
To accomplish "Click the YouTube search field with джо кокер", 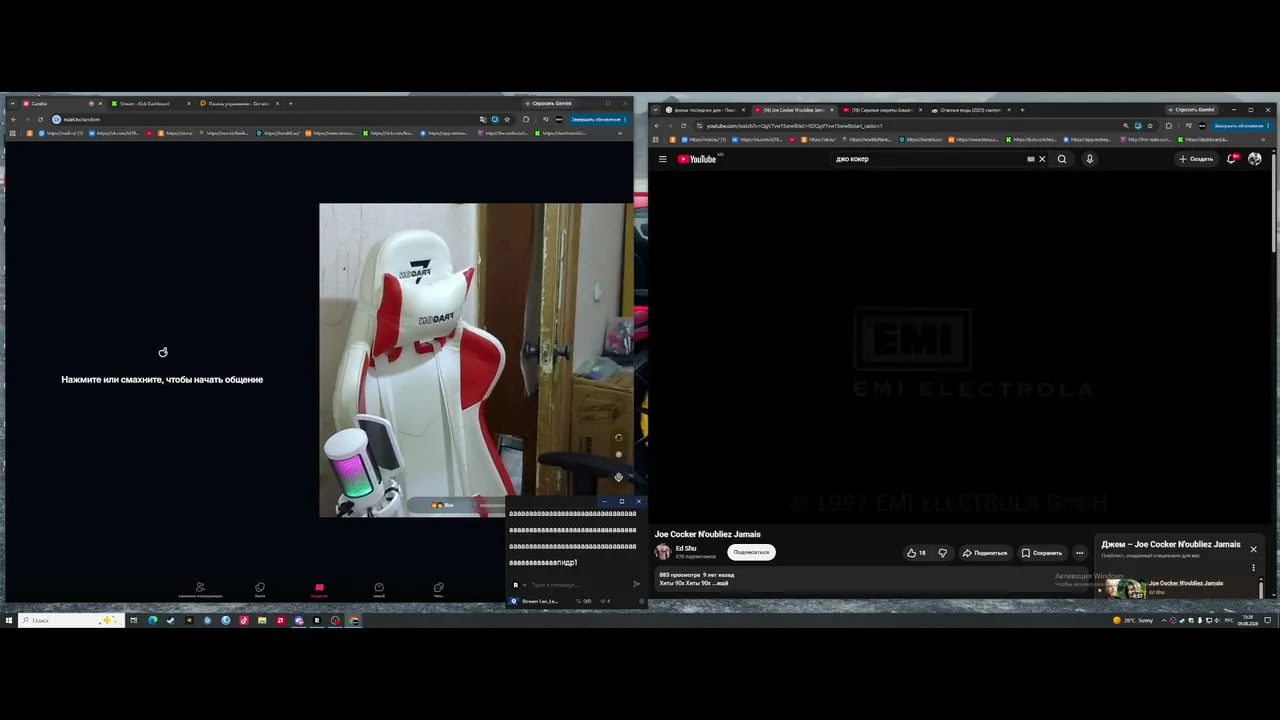I will (x=930, y=159).
